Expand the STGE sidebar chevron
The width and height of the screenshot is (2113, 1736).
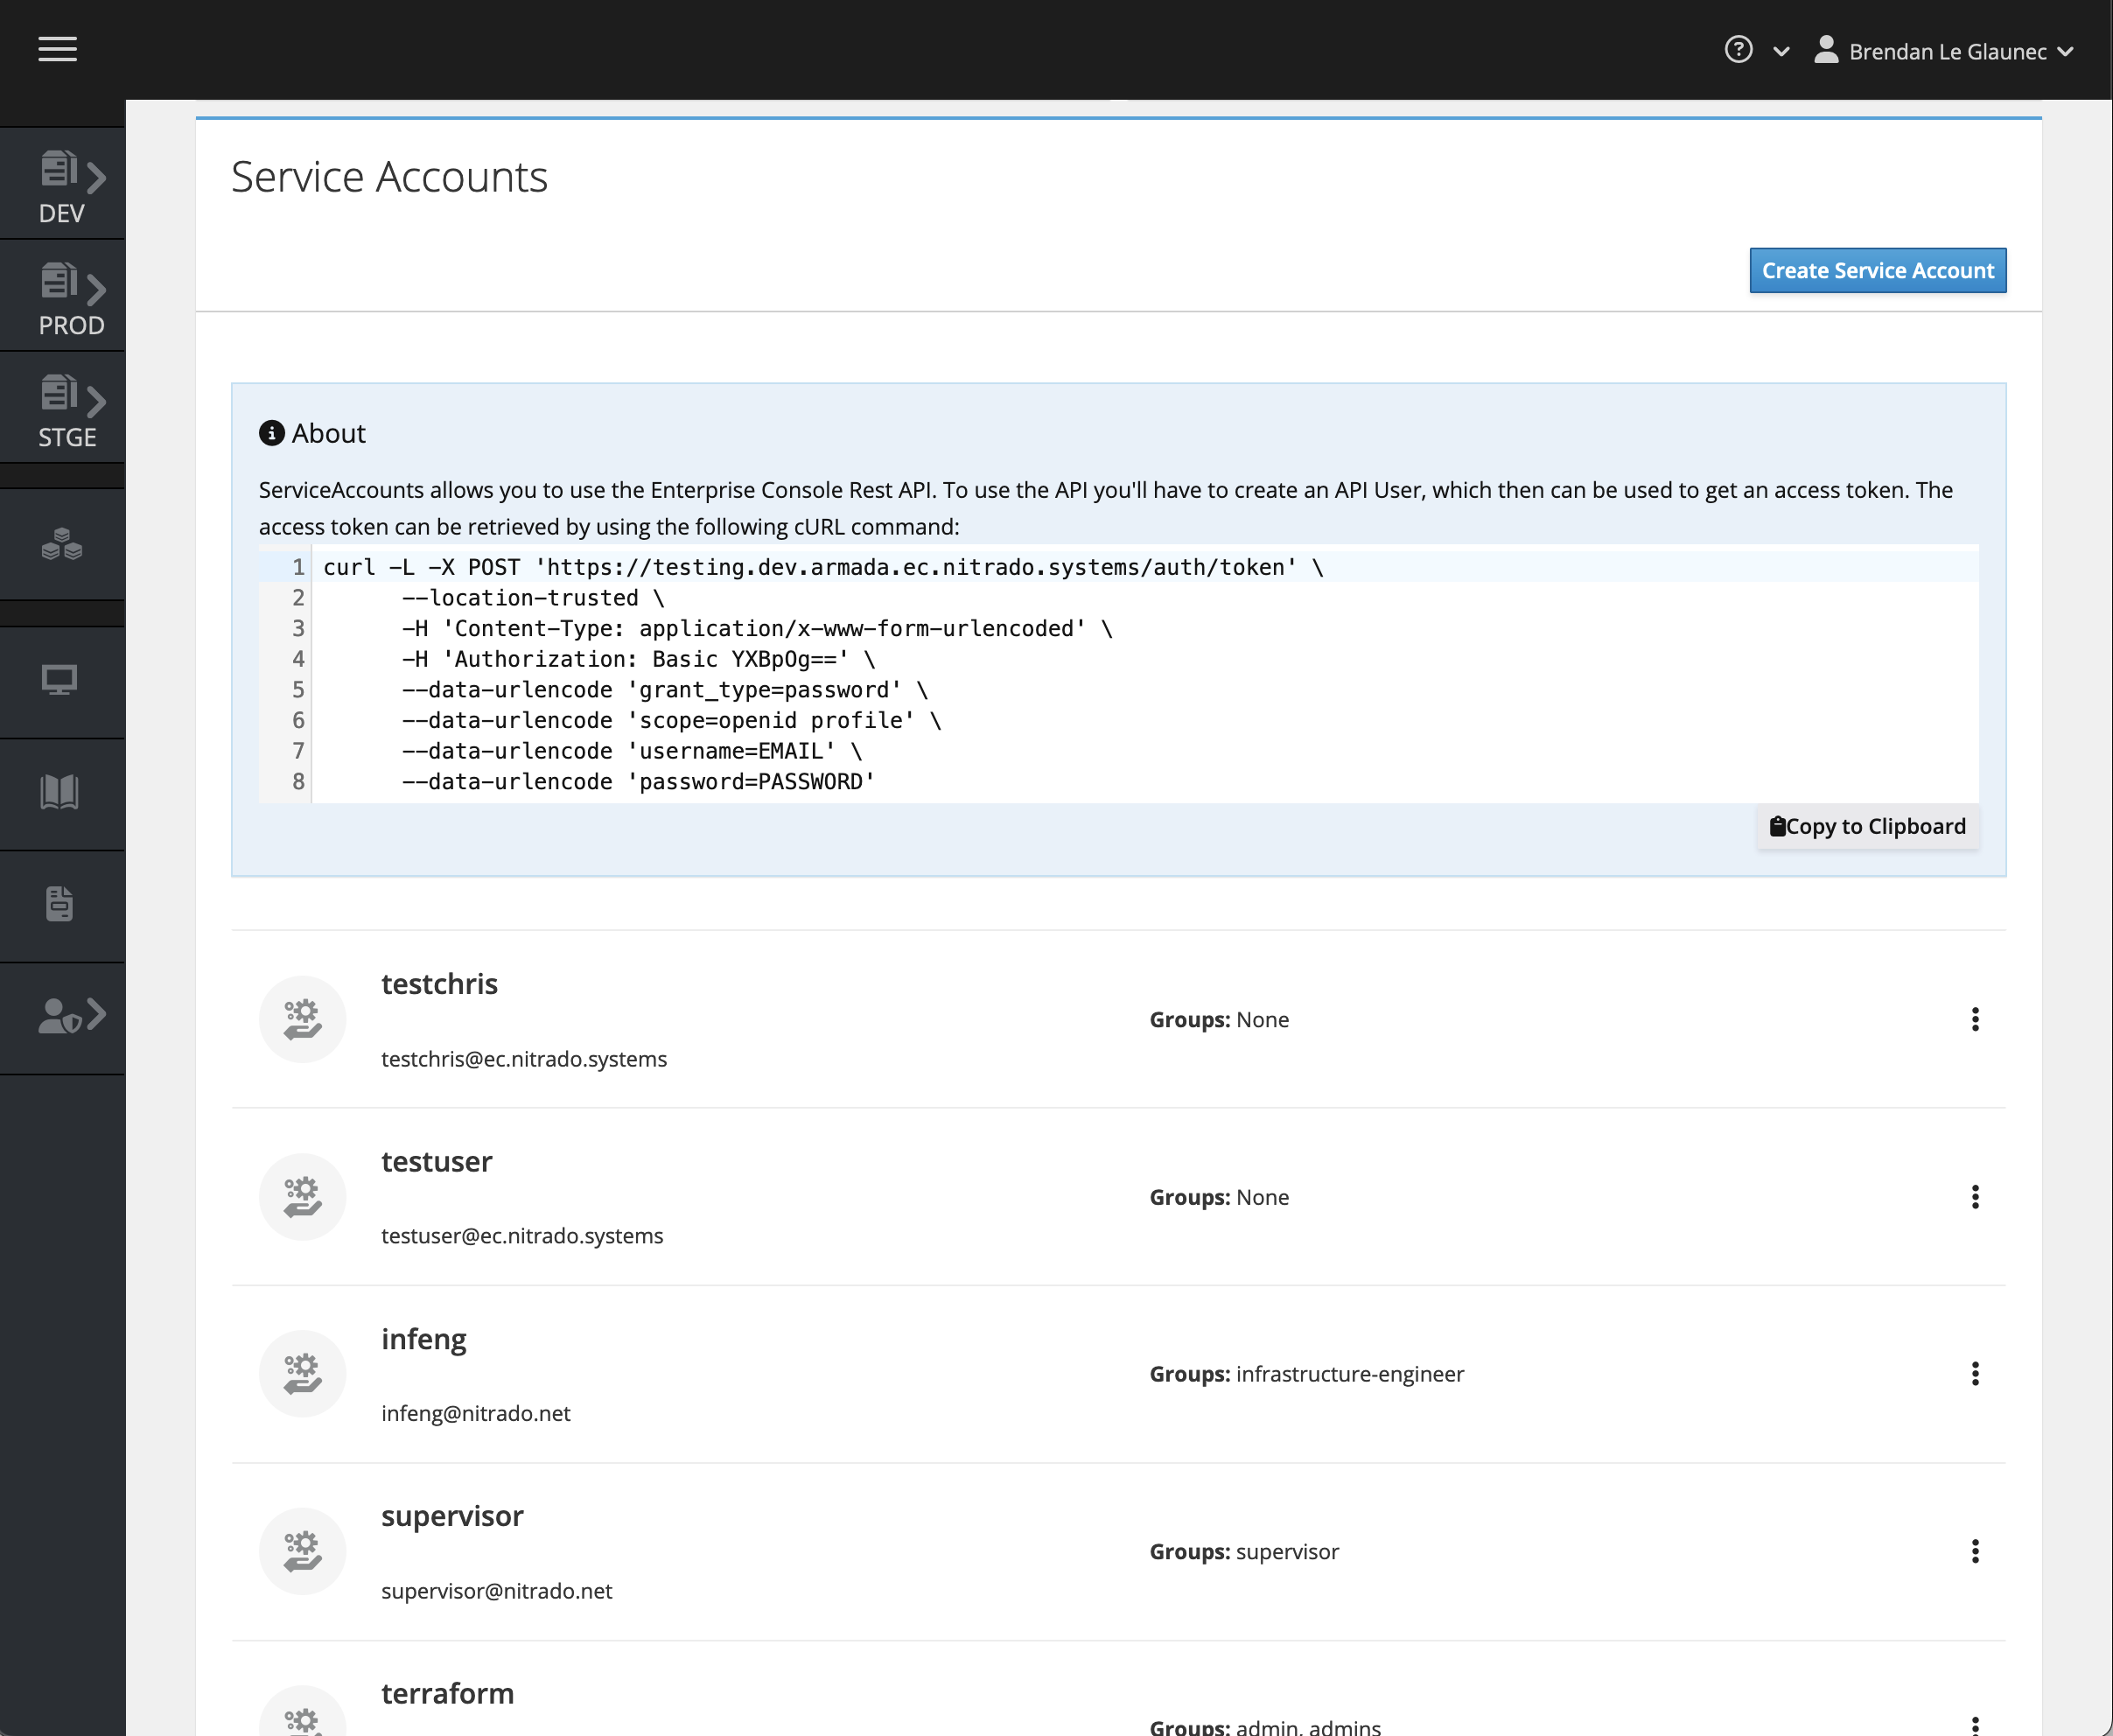[x=96, y=402]
